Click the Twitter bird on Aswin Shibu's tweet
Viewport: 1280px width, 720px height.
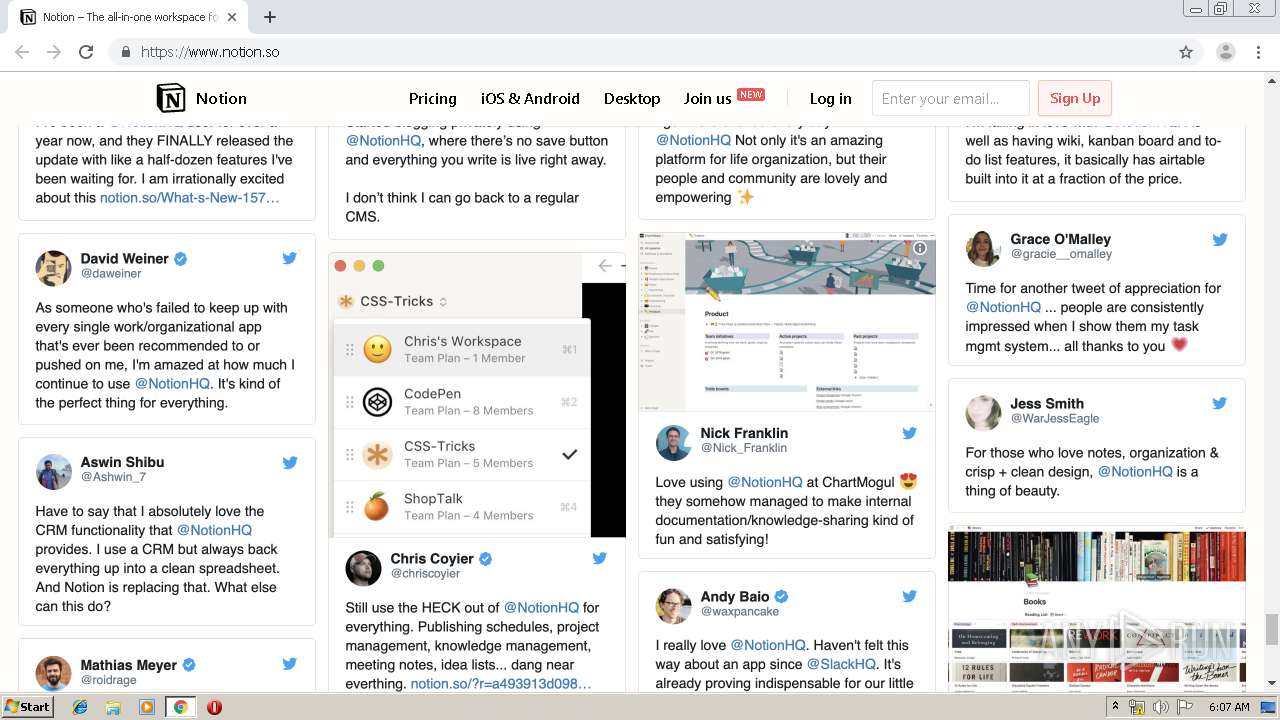[x=289, y=462]
